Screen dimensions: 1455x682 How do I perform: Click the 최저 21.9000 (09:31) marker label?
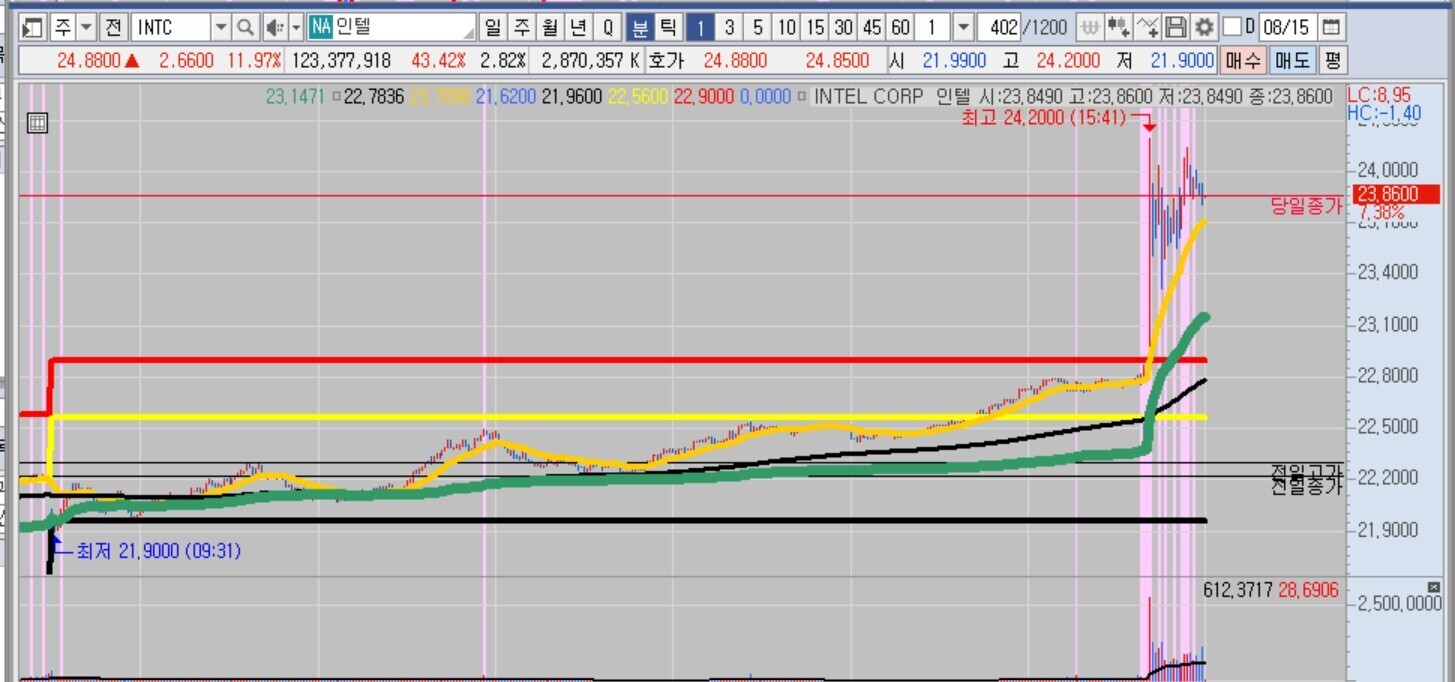159,551
